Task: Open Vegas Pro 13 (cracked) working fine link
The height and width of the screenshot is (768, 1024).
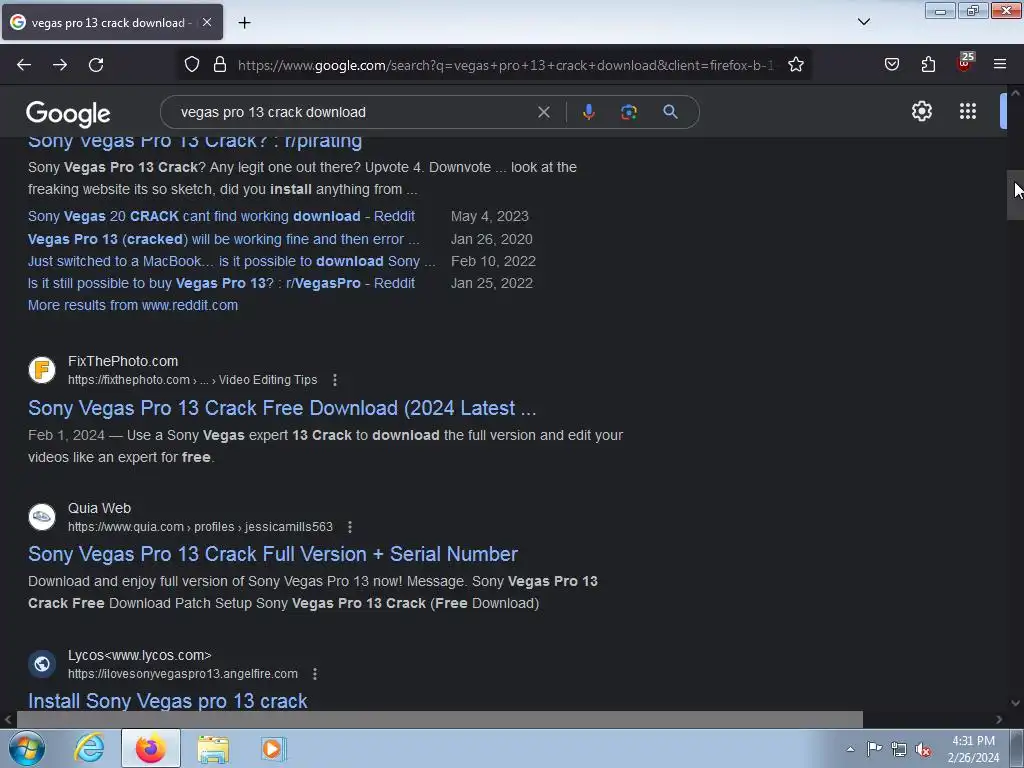Action: coord(223,239)
